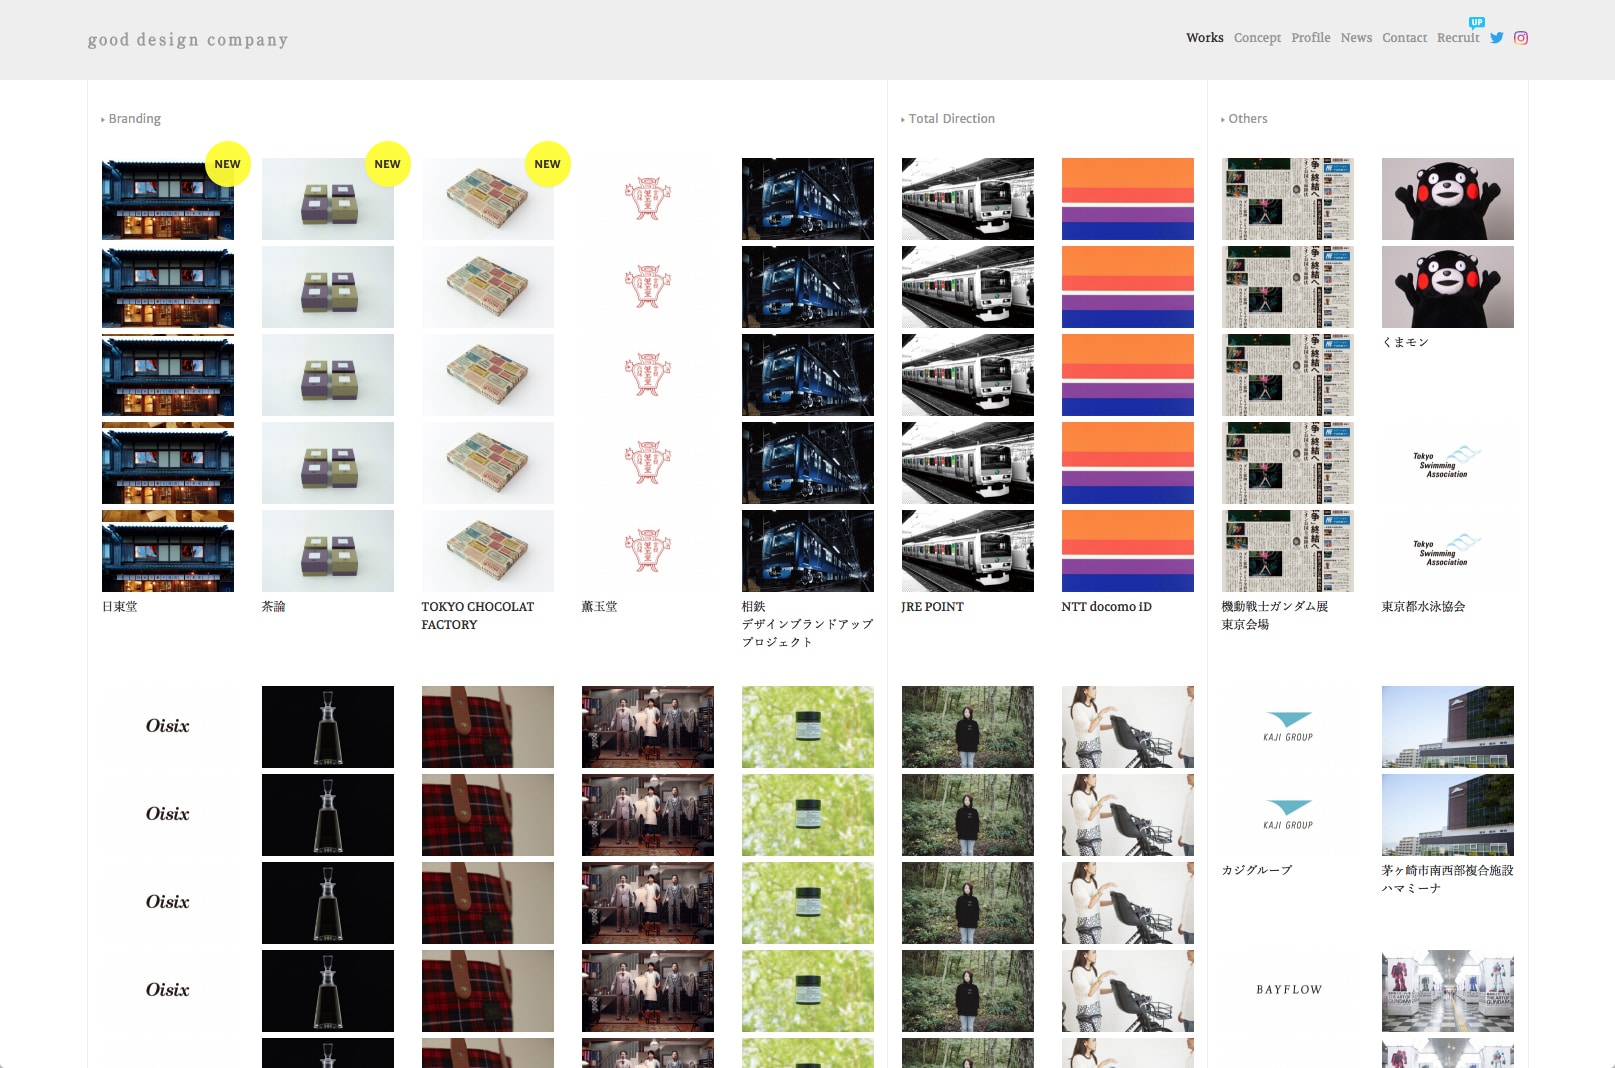The height and width of the screenshot is (1068, 1615).
Task: Open the News page
Action: (1356, 38)
